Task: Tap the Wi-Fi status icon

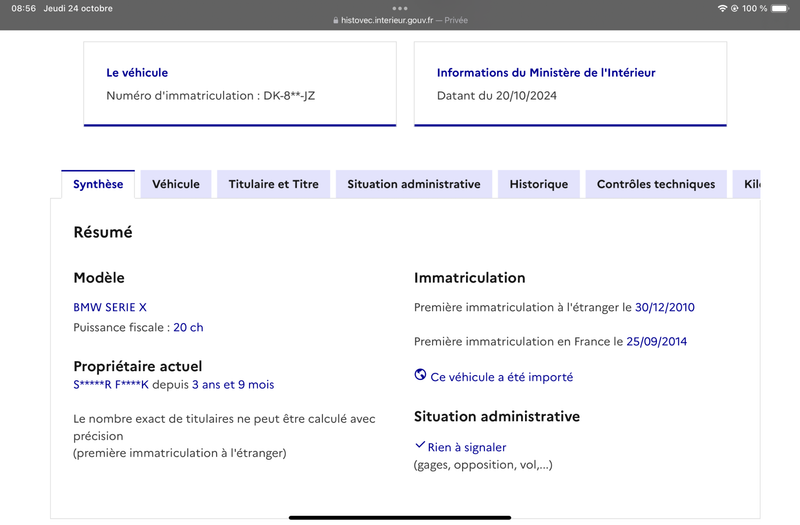Action: point(722,8)
